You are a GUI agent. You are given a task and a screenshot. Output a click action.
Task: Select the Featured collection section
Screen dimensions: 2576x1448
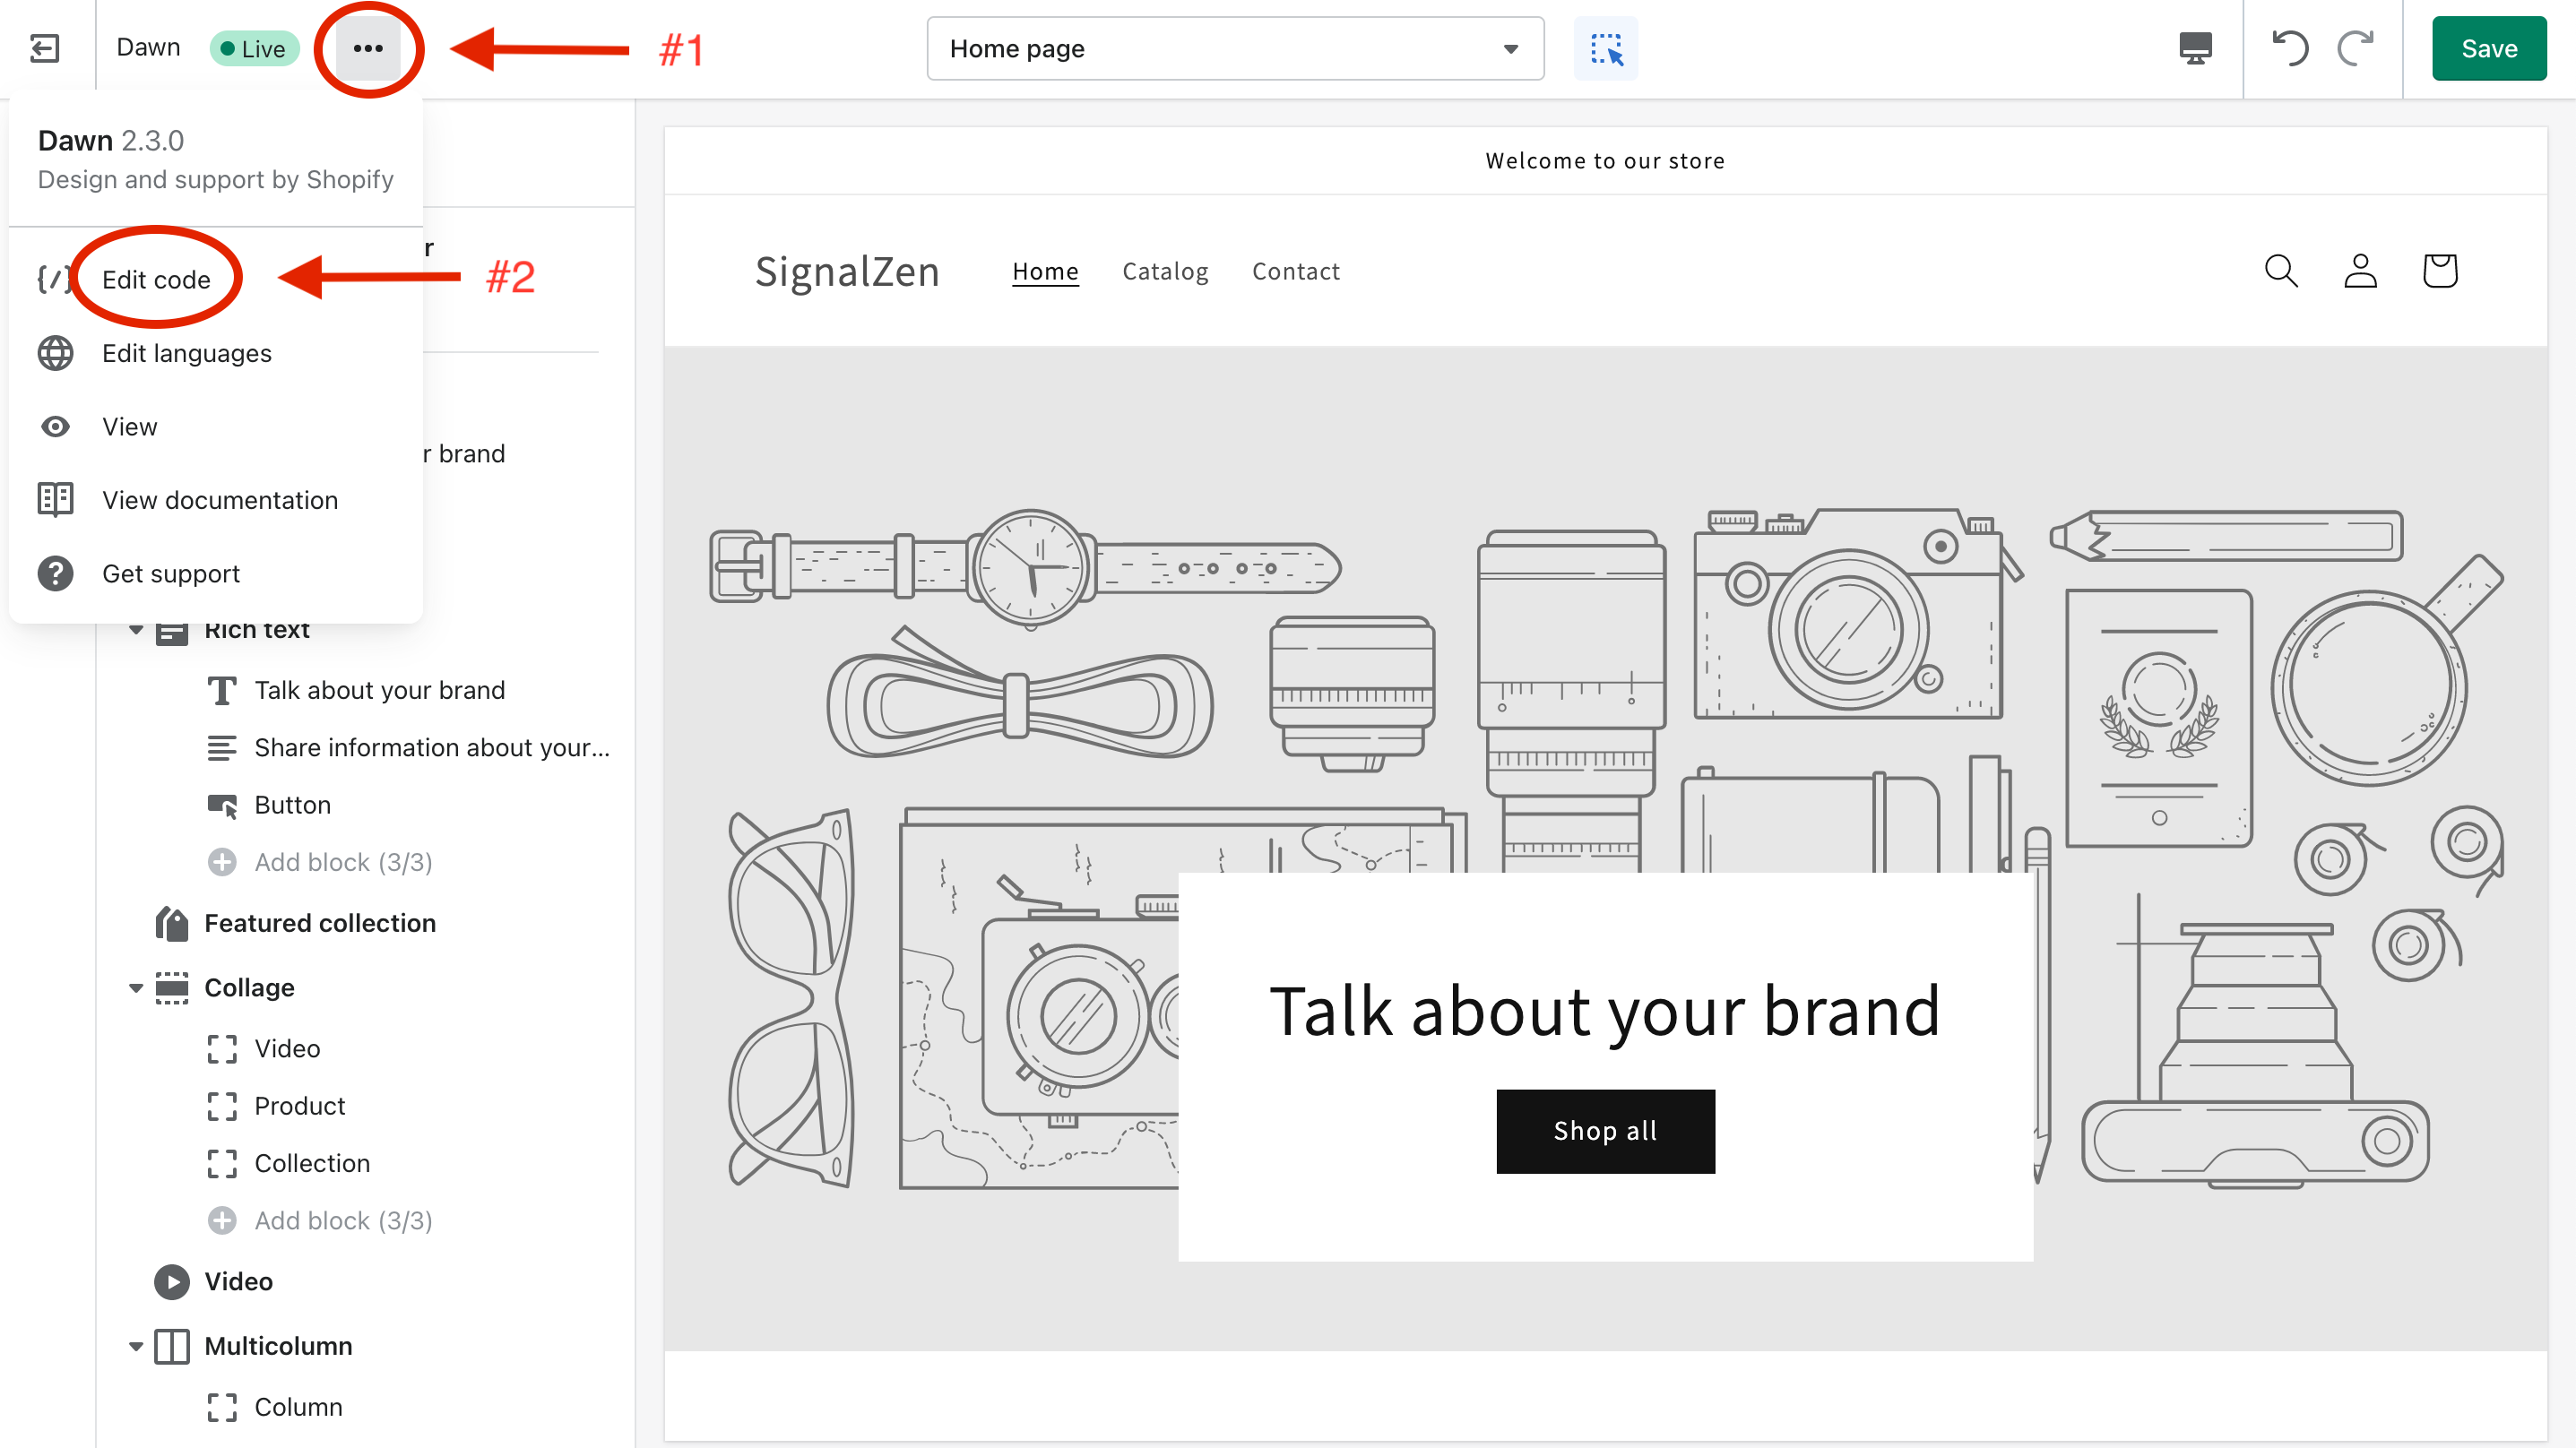pos(319,923)
